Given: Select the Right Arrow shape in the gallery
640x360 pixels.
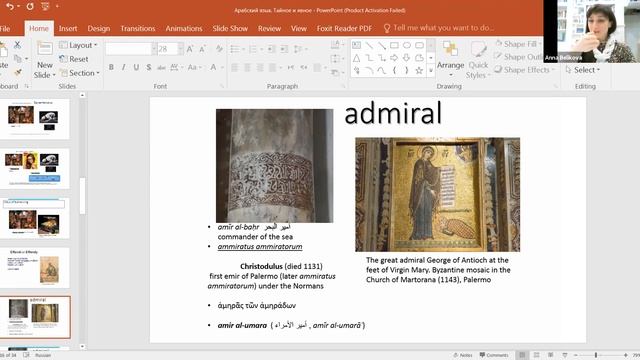Looking at the screenshot, I should 394,58.
